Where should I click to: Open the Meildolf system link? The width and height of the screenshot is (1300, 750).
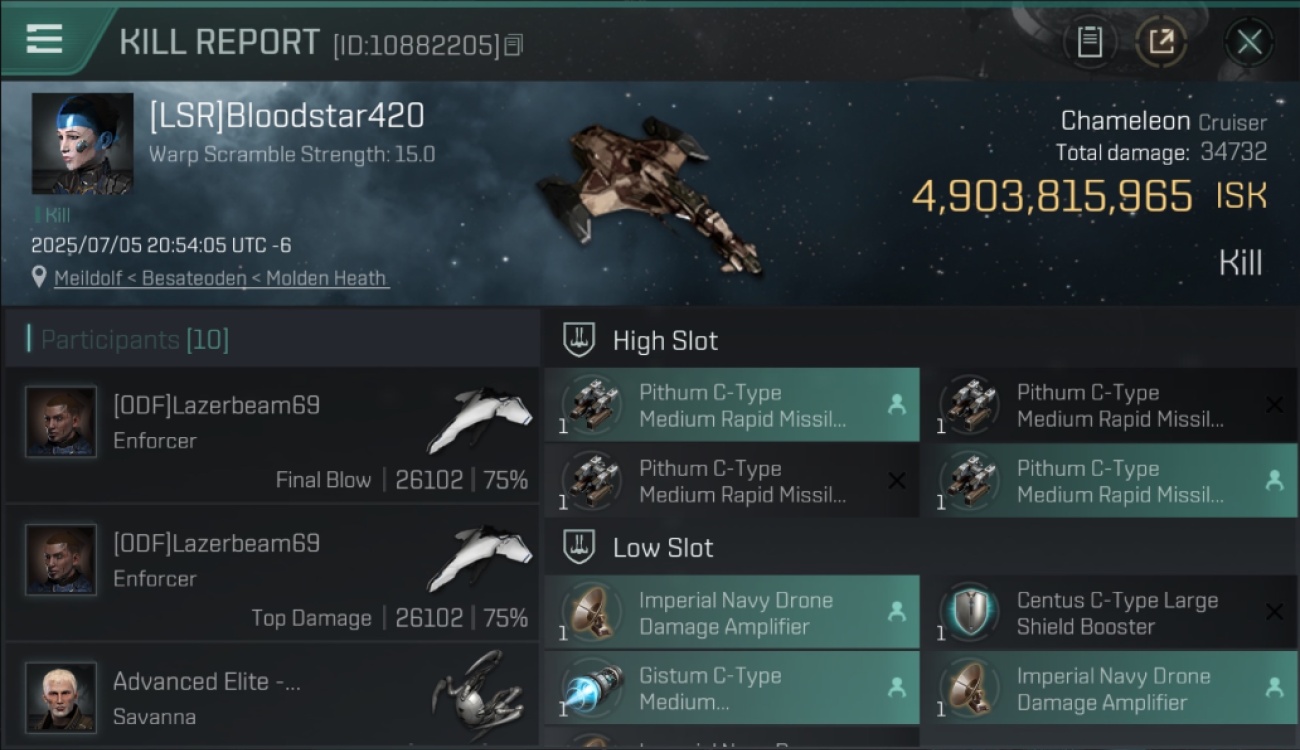[90, 278]
